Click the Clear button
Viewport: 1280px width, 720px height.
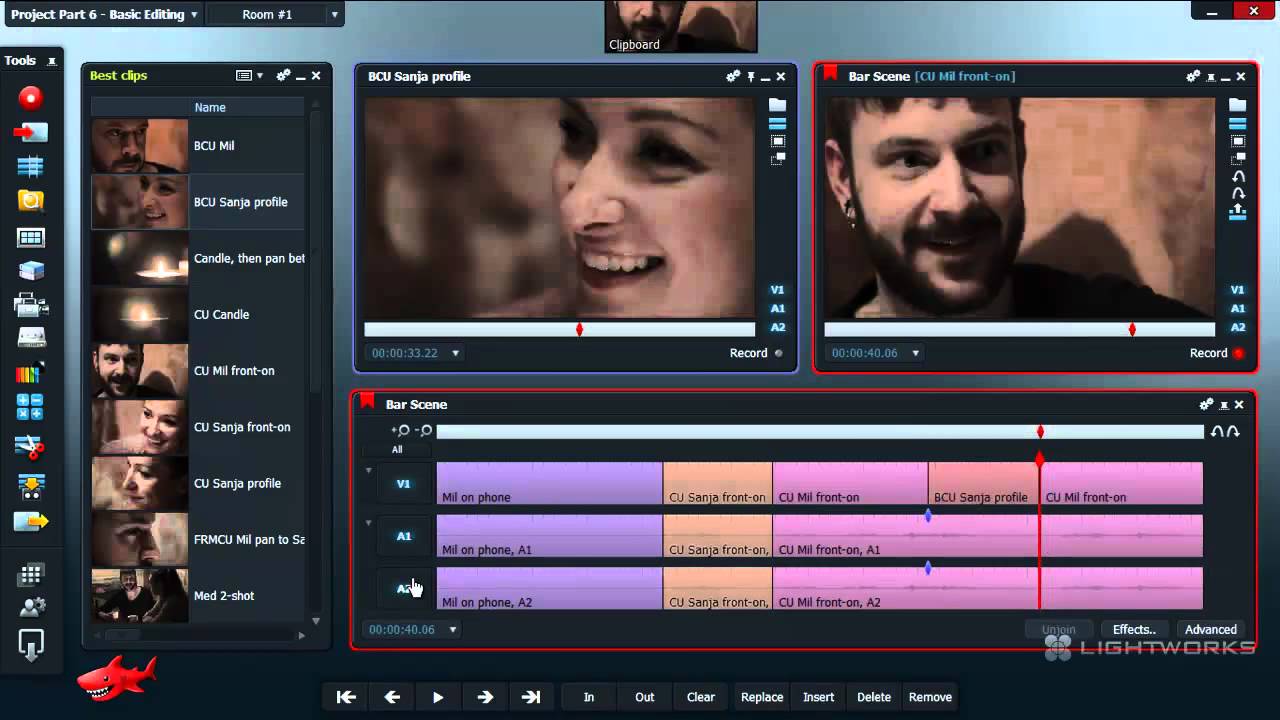(701, 697)
